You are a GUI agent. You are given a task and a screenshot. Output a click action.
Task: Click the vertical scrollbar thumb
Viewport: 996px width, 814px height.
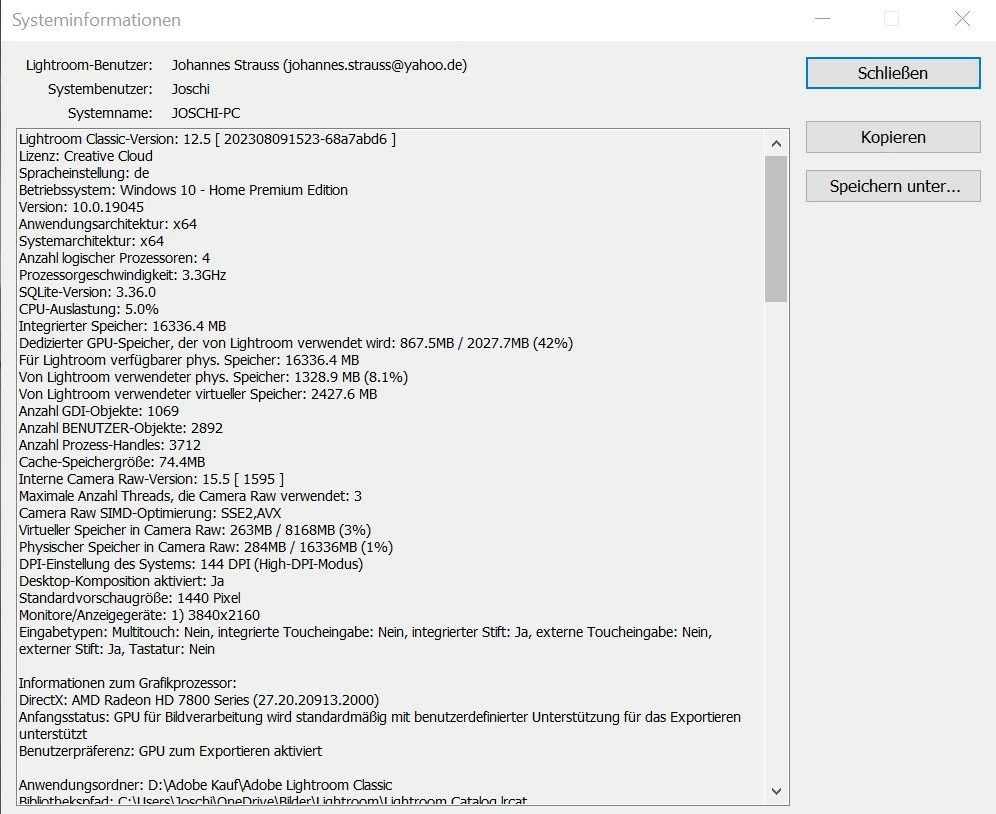tap(776, 229)
